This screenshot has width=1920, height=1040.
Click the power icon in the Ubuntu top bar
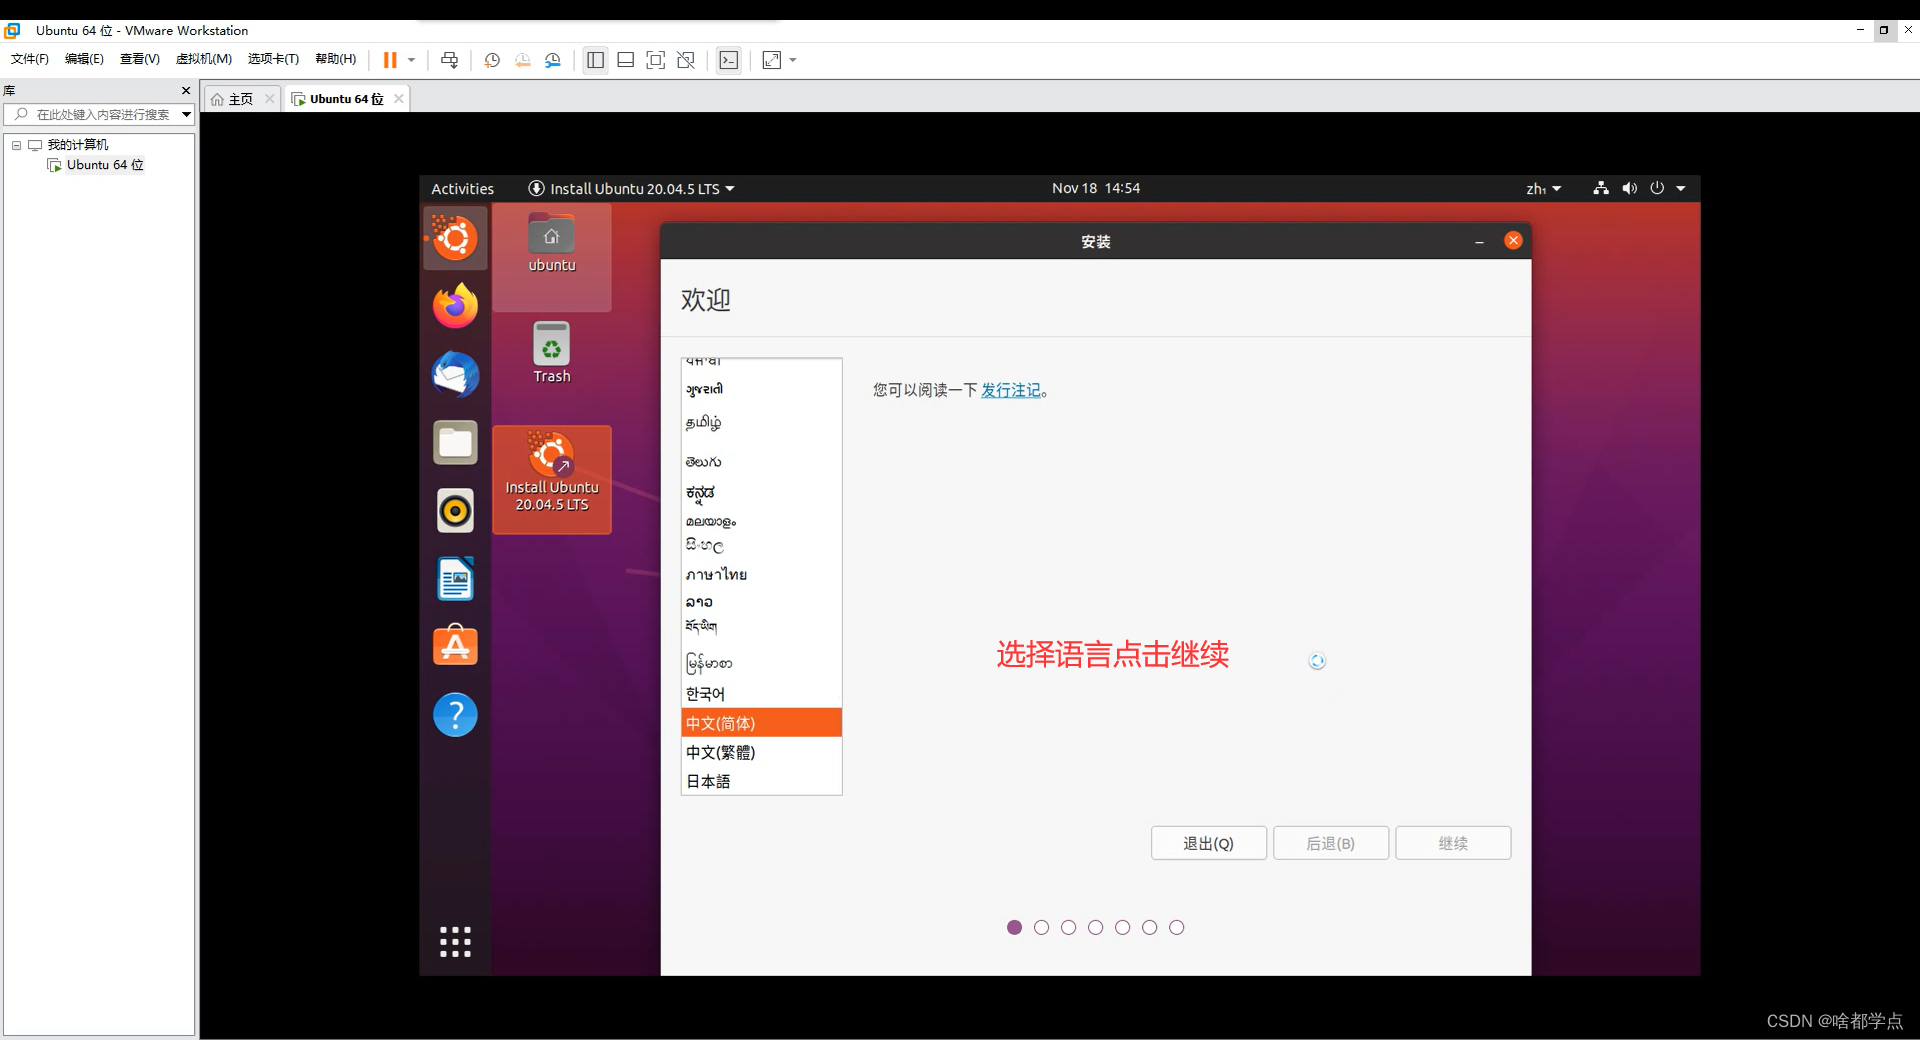[x=1657, y=188]
